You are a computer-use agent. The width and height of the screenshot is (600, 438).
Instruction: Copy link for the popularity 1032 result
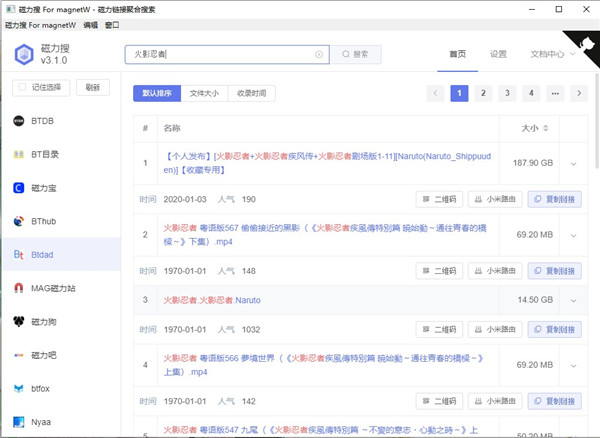[555, 329]
